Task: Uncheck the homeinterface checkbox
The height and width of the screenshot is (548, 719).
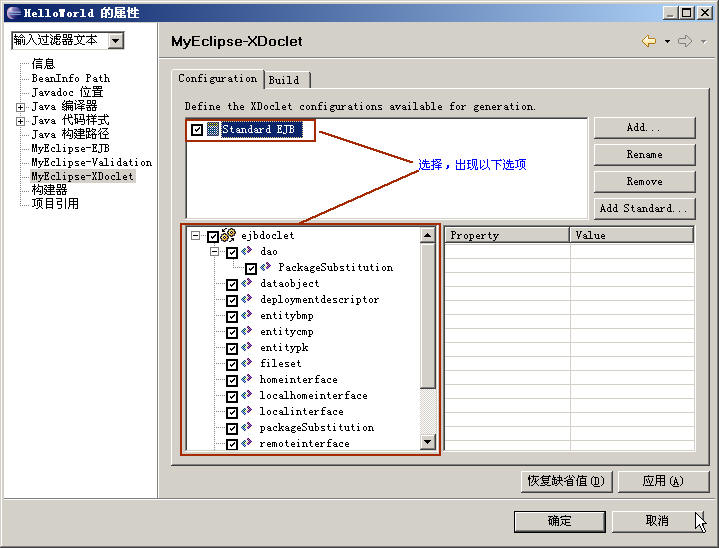Action: pyautogui.click(x=232, y=380)
